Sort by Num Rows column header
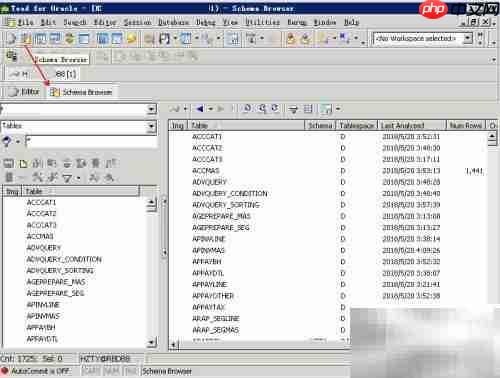Viewport: 500px width, 378px height. click(x=466, y=125)
